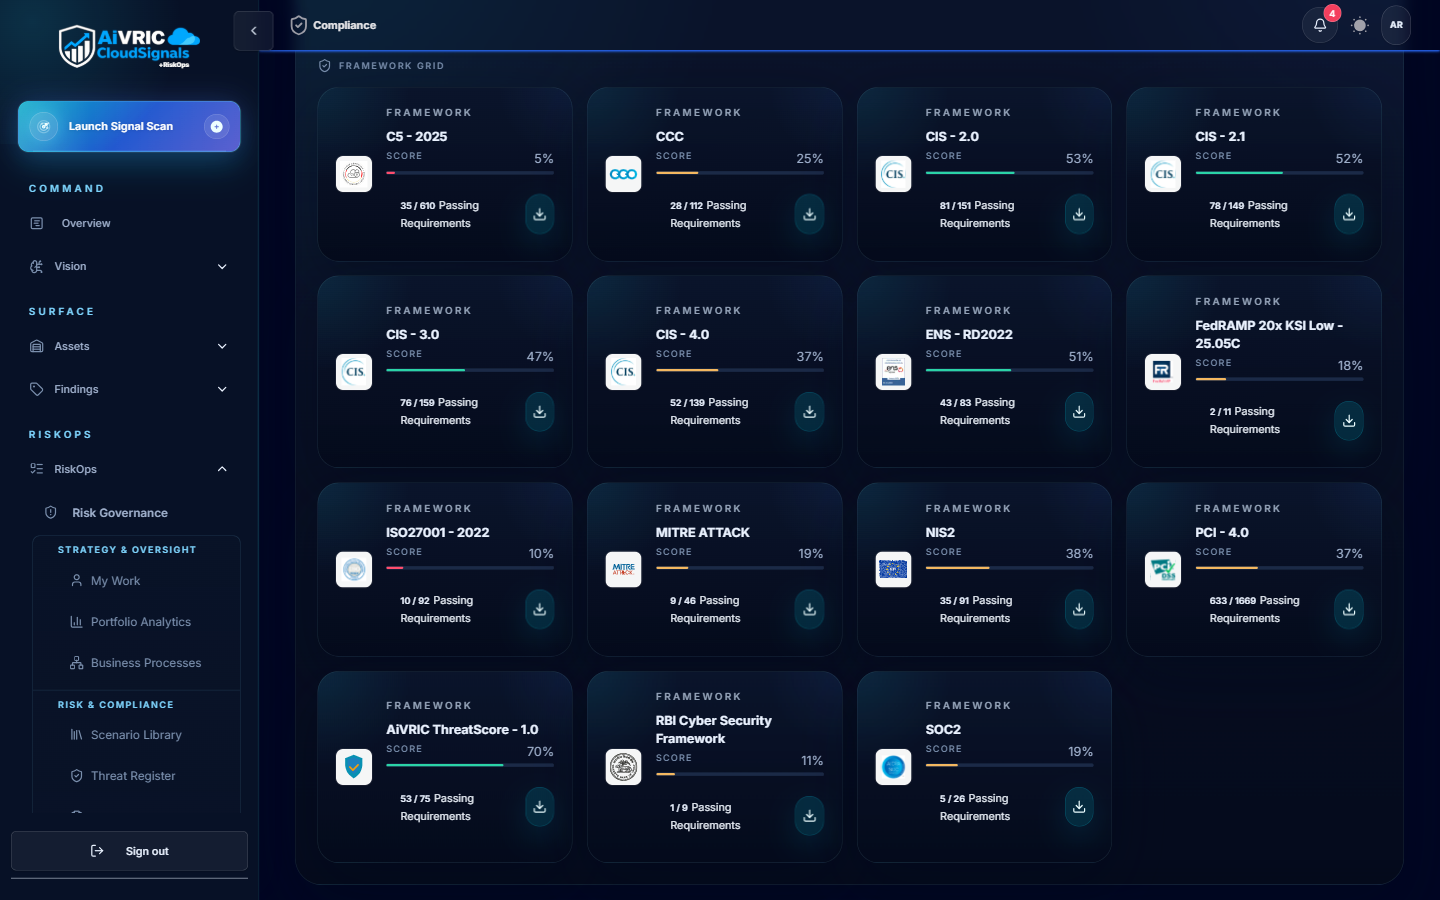
Task: Go to My Work
Action: click(115, 581)
